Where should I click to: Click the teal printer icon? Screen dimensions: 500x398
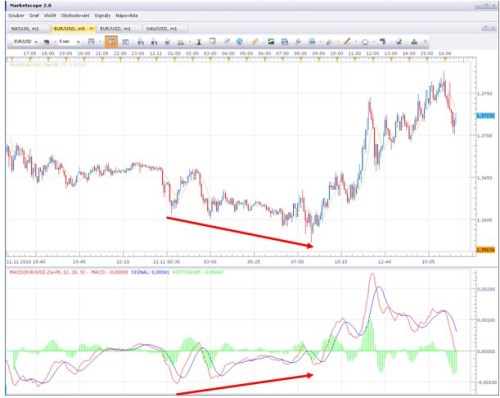click(312, 42)
